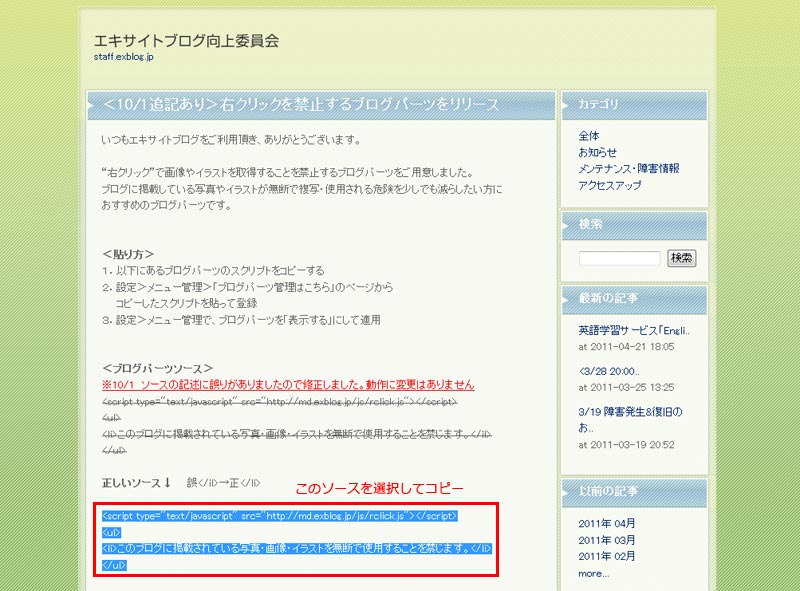Select the お知らせ category
The width and height of the screenshot is (800, 591).
click(x=597, y=152)
